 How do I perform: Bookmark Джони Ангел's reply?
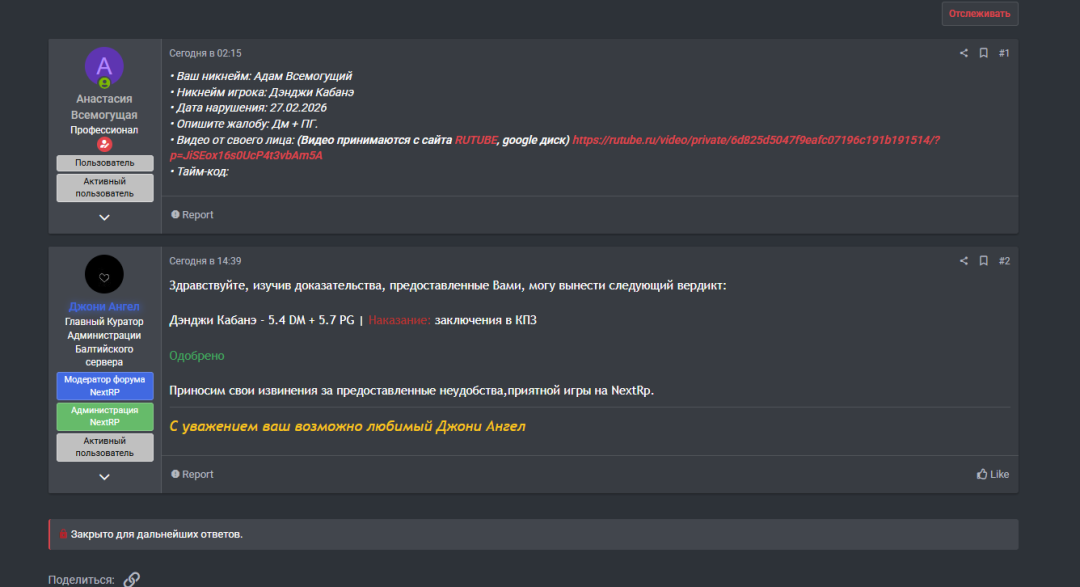[983, 261]
